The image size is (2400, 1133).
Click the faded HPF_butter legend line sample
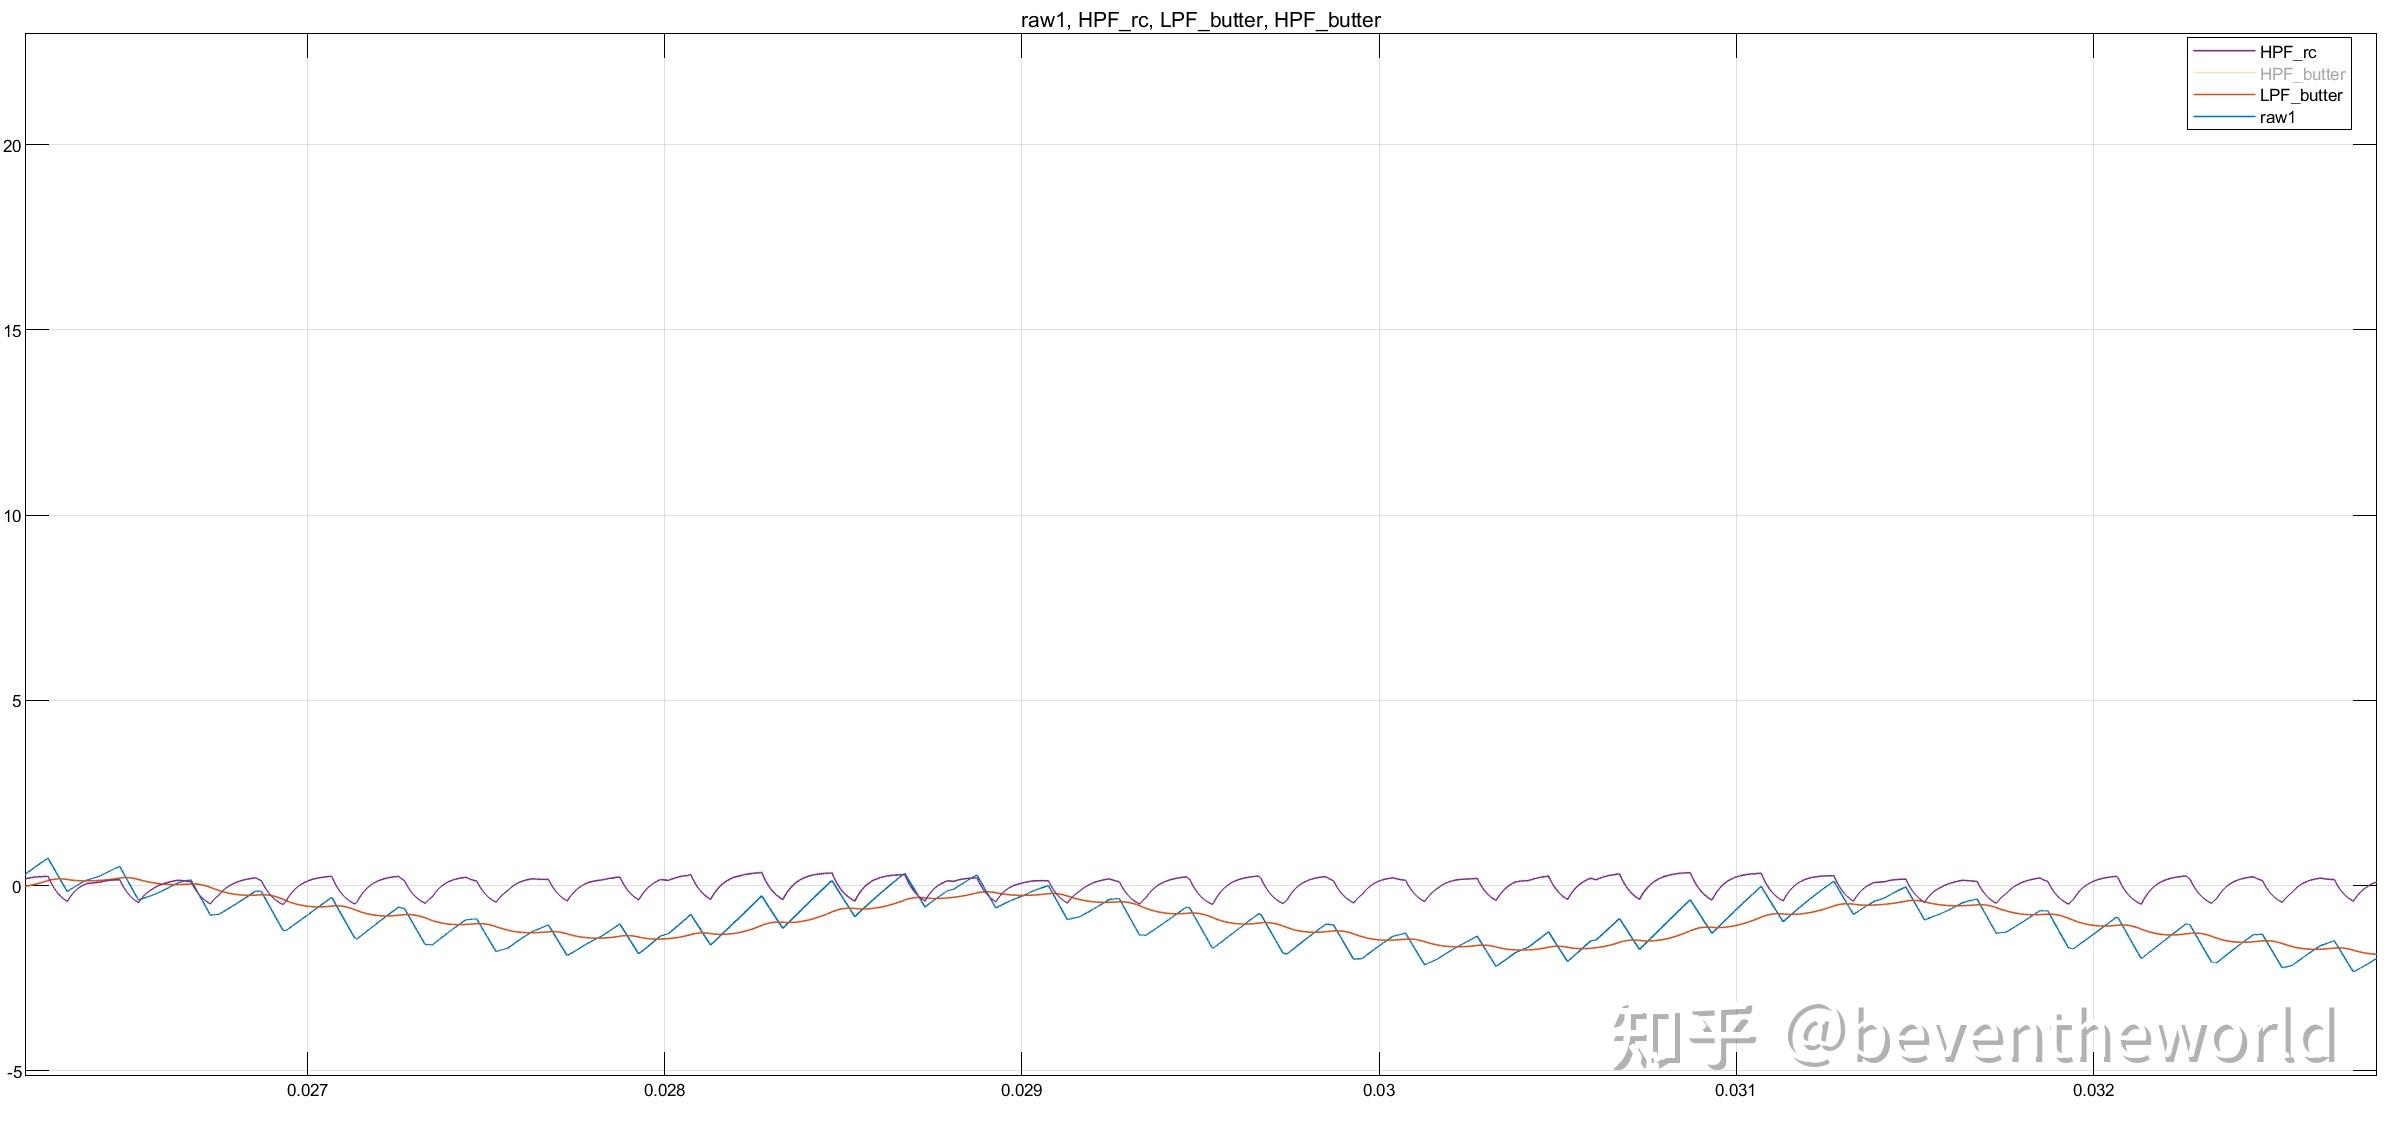[2224, 74]
